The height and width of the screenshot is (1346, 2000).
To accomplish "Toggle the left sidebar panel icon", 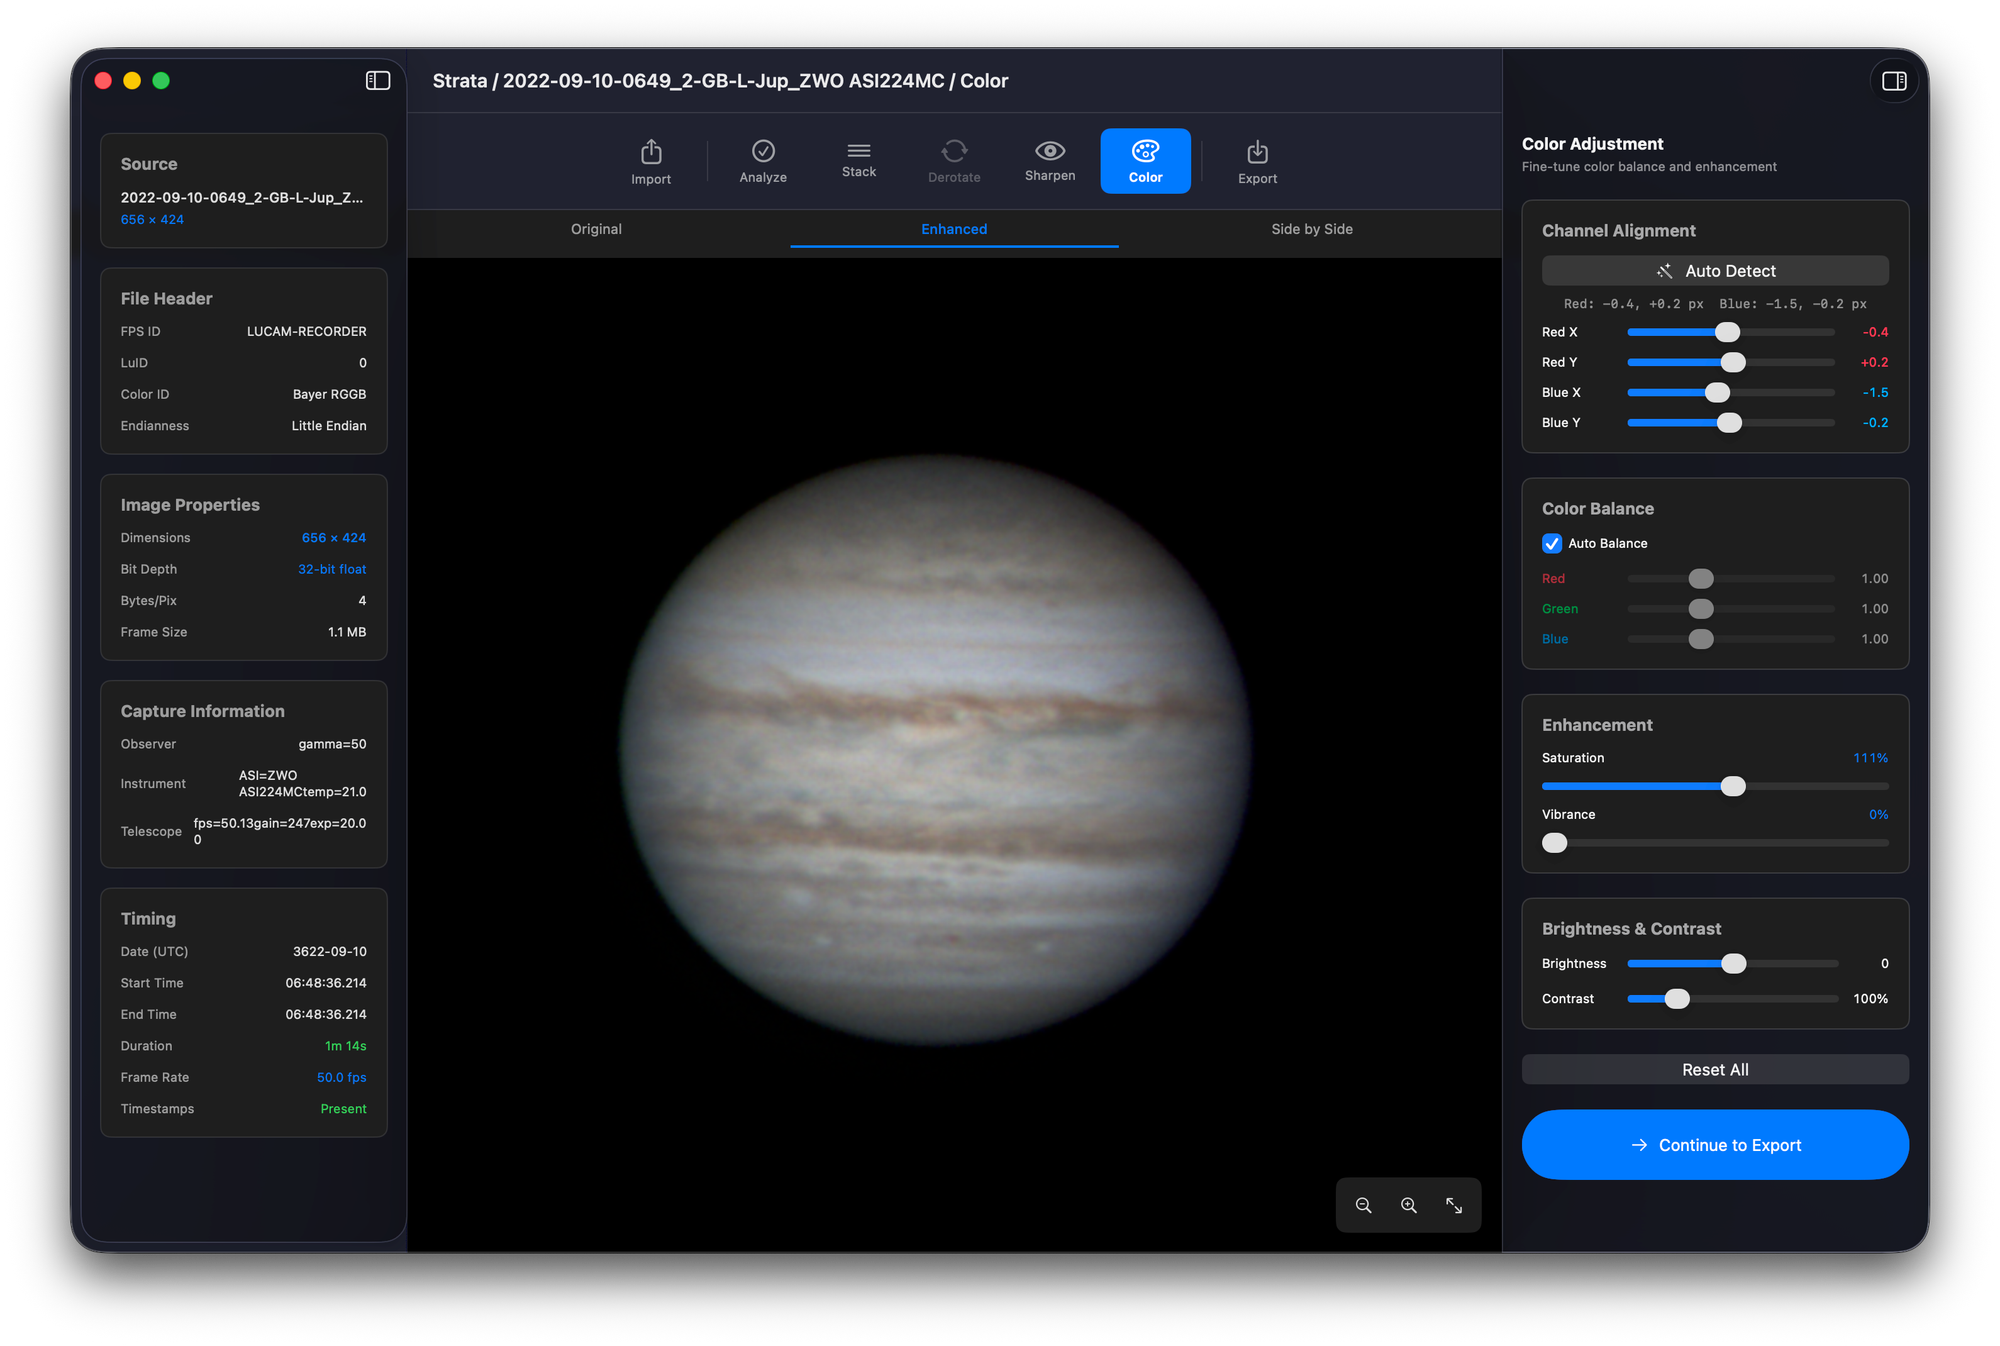I will coord(378,81).
